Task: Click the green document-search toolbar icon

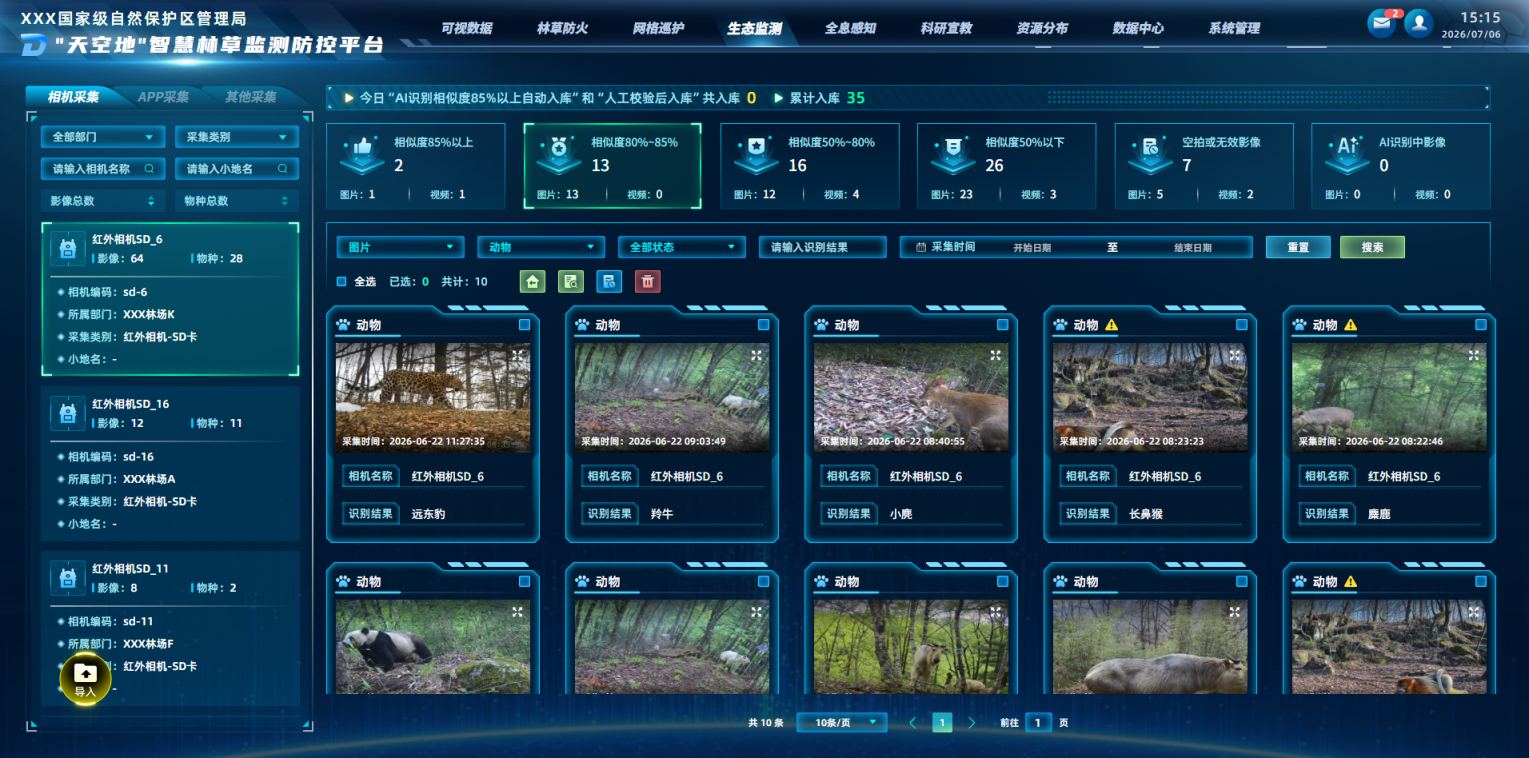Action: pyautogui.click(x=570, y=281)
